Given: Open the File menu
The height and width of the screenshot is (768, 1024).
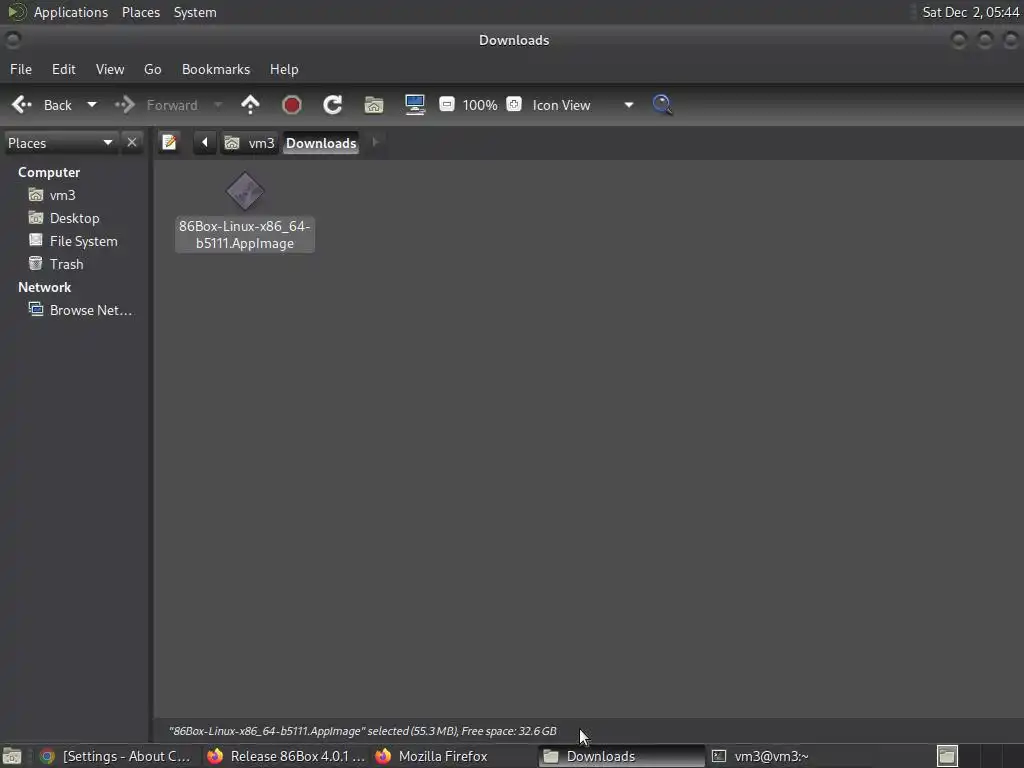Looking at the screenshot, I should 21,69.
